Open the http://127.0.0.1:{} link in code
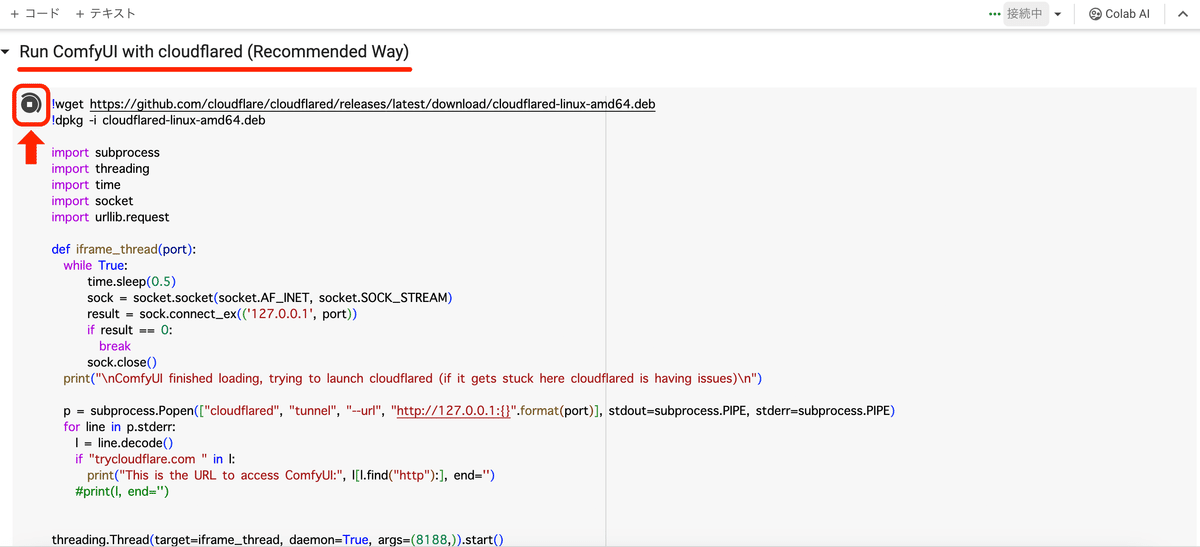The height and width of the screenshot is (547, 1200). (x=455, y=410)
